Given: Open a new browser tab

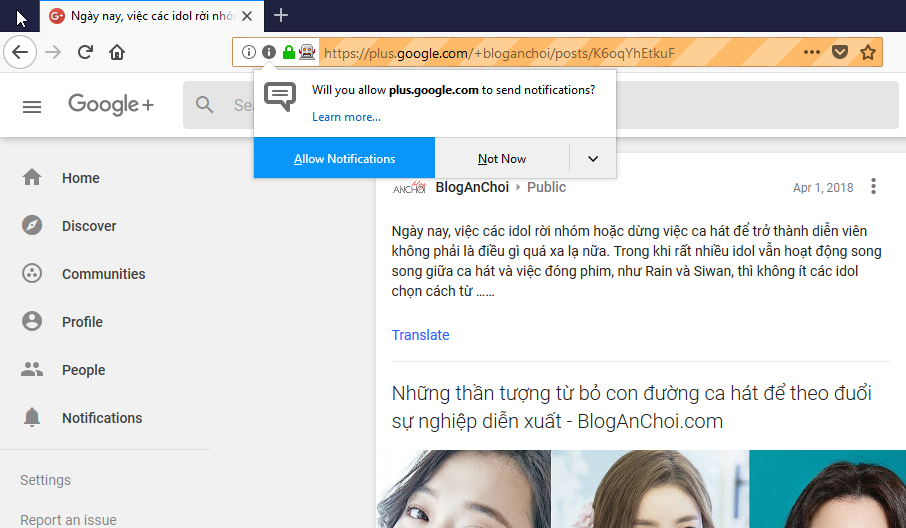Looking at the screenshot, I should pos(281,16).
